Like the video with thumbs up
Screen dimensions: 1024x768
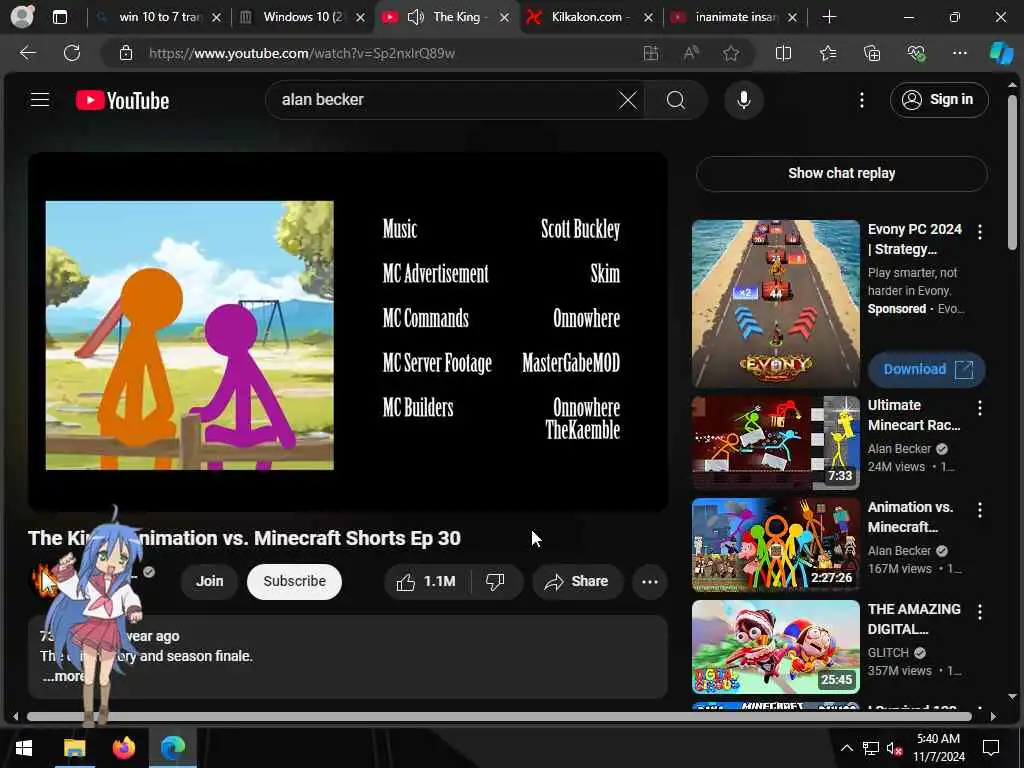pyautogui.click(x=428, y=581)
